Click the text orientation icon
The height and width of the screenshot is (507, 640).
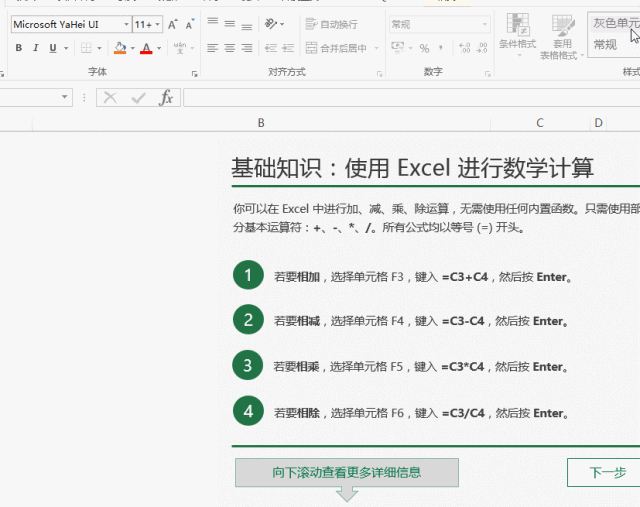(x=271, y=24)
